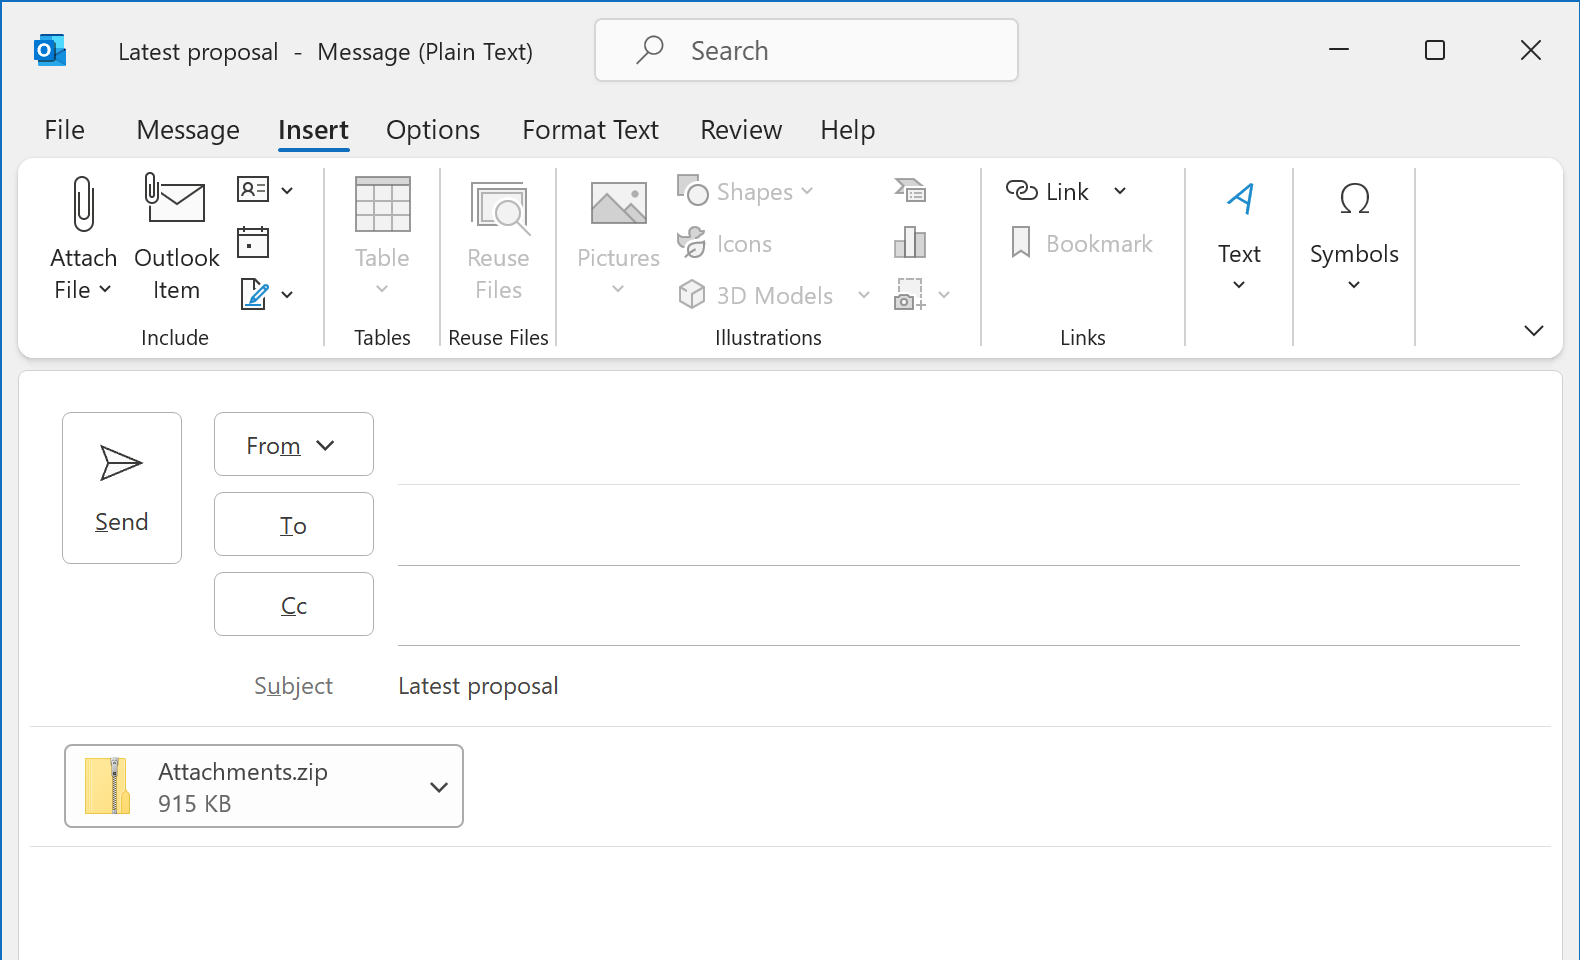The image size is (1580, 960).
Task: Expand the Pictures dropdown chevron
Action: click(618, 289)
